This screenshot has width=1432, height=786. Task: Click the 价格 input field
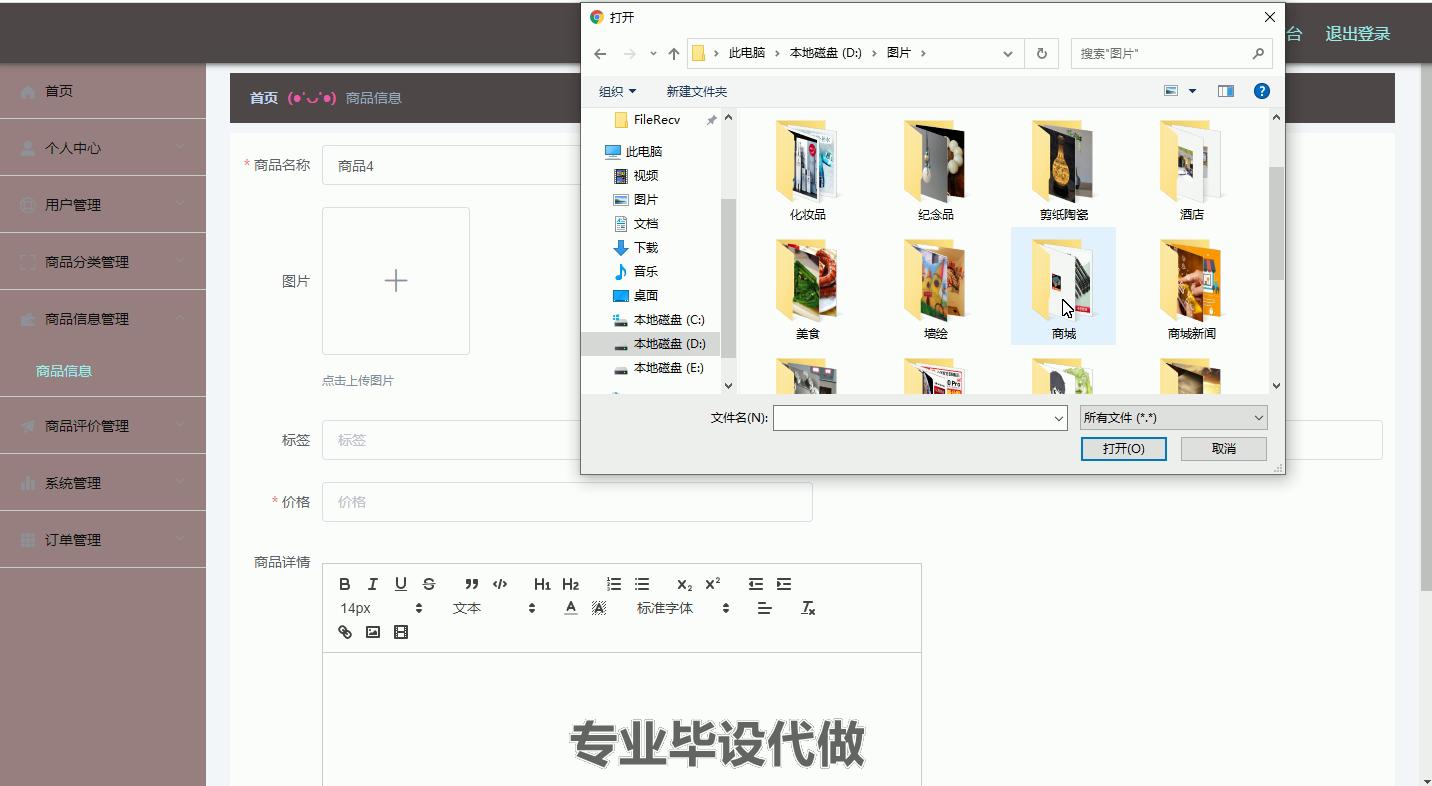click(x=567, y=502)
